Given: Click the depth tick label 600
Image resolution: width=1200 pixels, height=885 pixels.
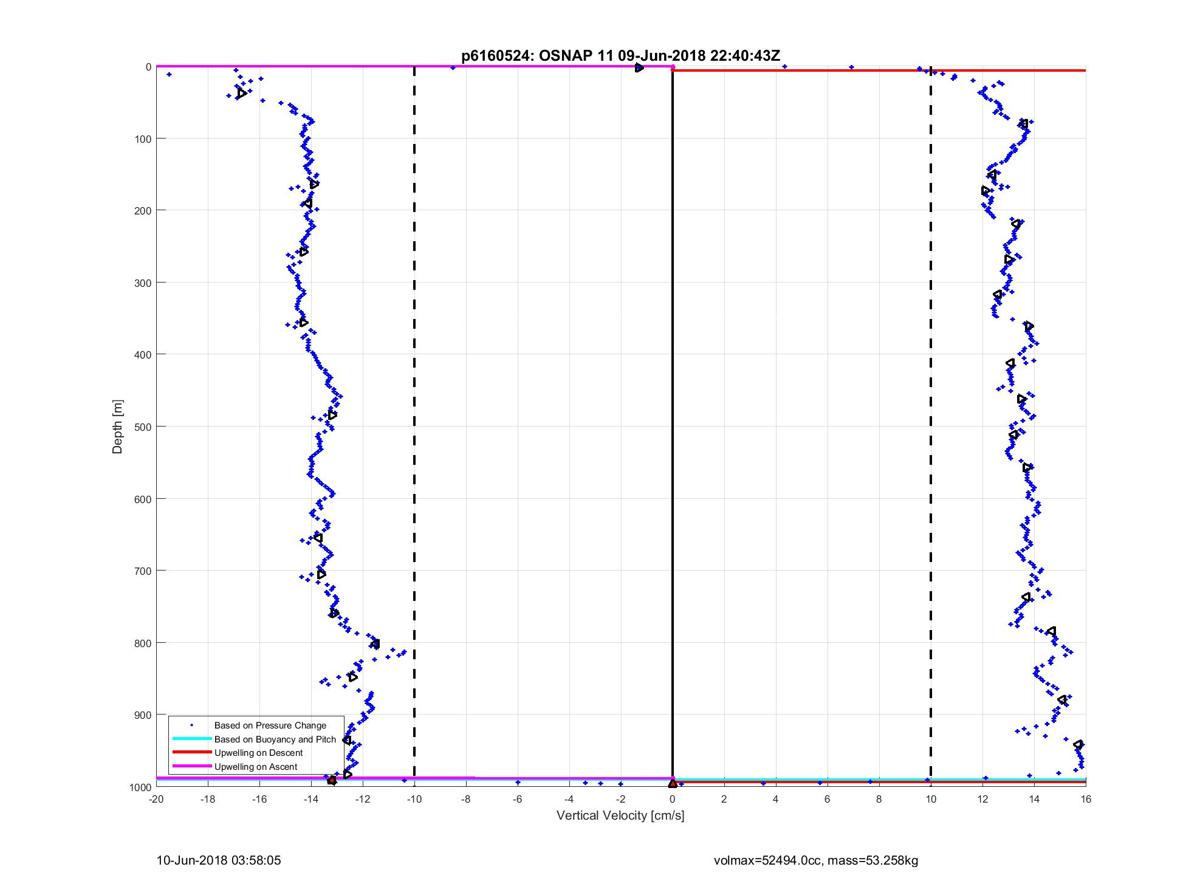Looking at the screenshot, I should pos(141,499).
